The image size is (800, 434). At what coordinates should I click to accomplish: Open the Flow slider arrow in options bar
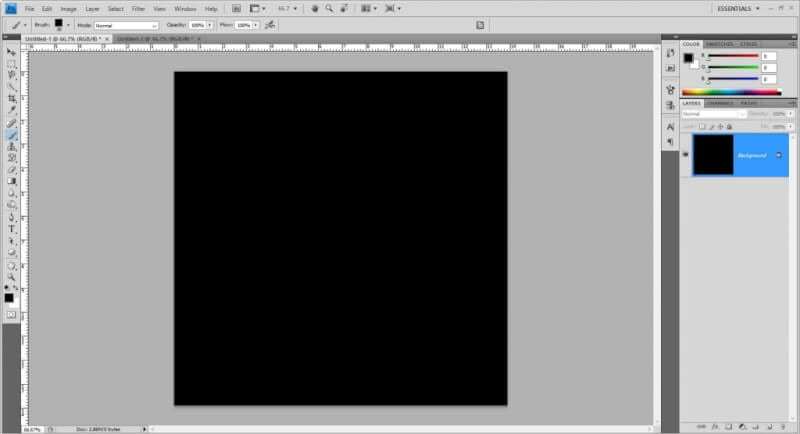[256, 25]
